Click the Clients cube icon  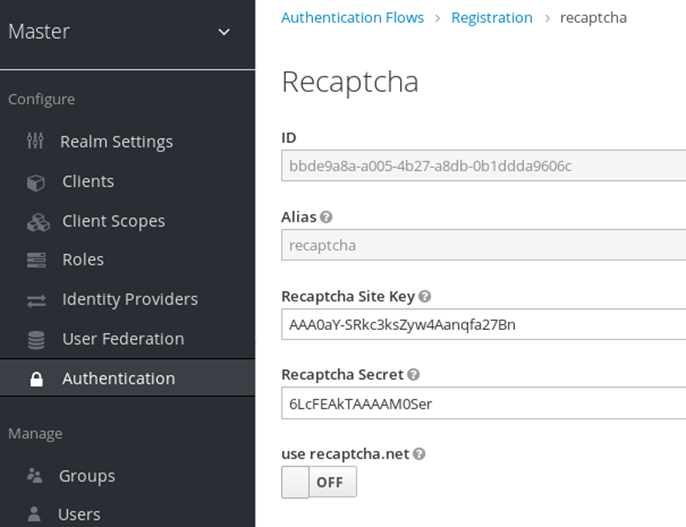35,182
